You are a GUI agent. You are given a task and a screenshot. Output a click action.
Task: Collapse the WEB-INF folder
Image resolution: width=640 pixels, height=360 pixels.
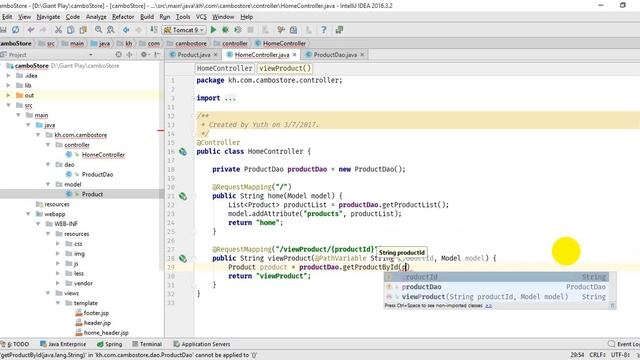(x=38, y=224)
